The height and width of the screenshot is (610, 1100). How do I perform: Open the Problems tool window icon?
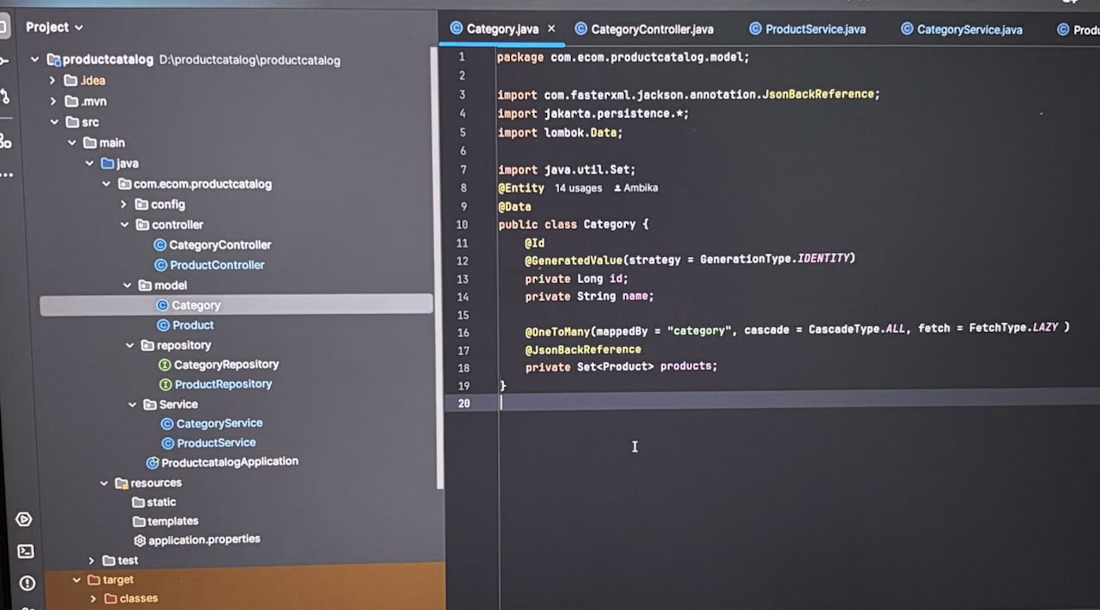pyautogui.click(x=27, y=583)
